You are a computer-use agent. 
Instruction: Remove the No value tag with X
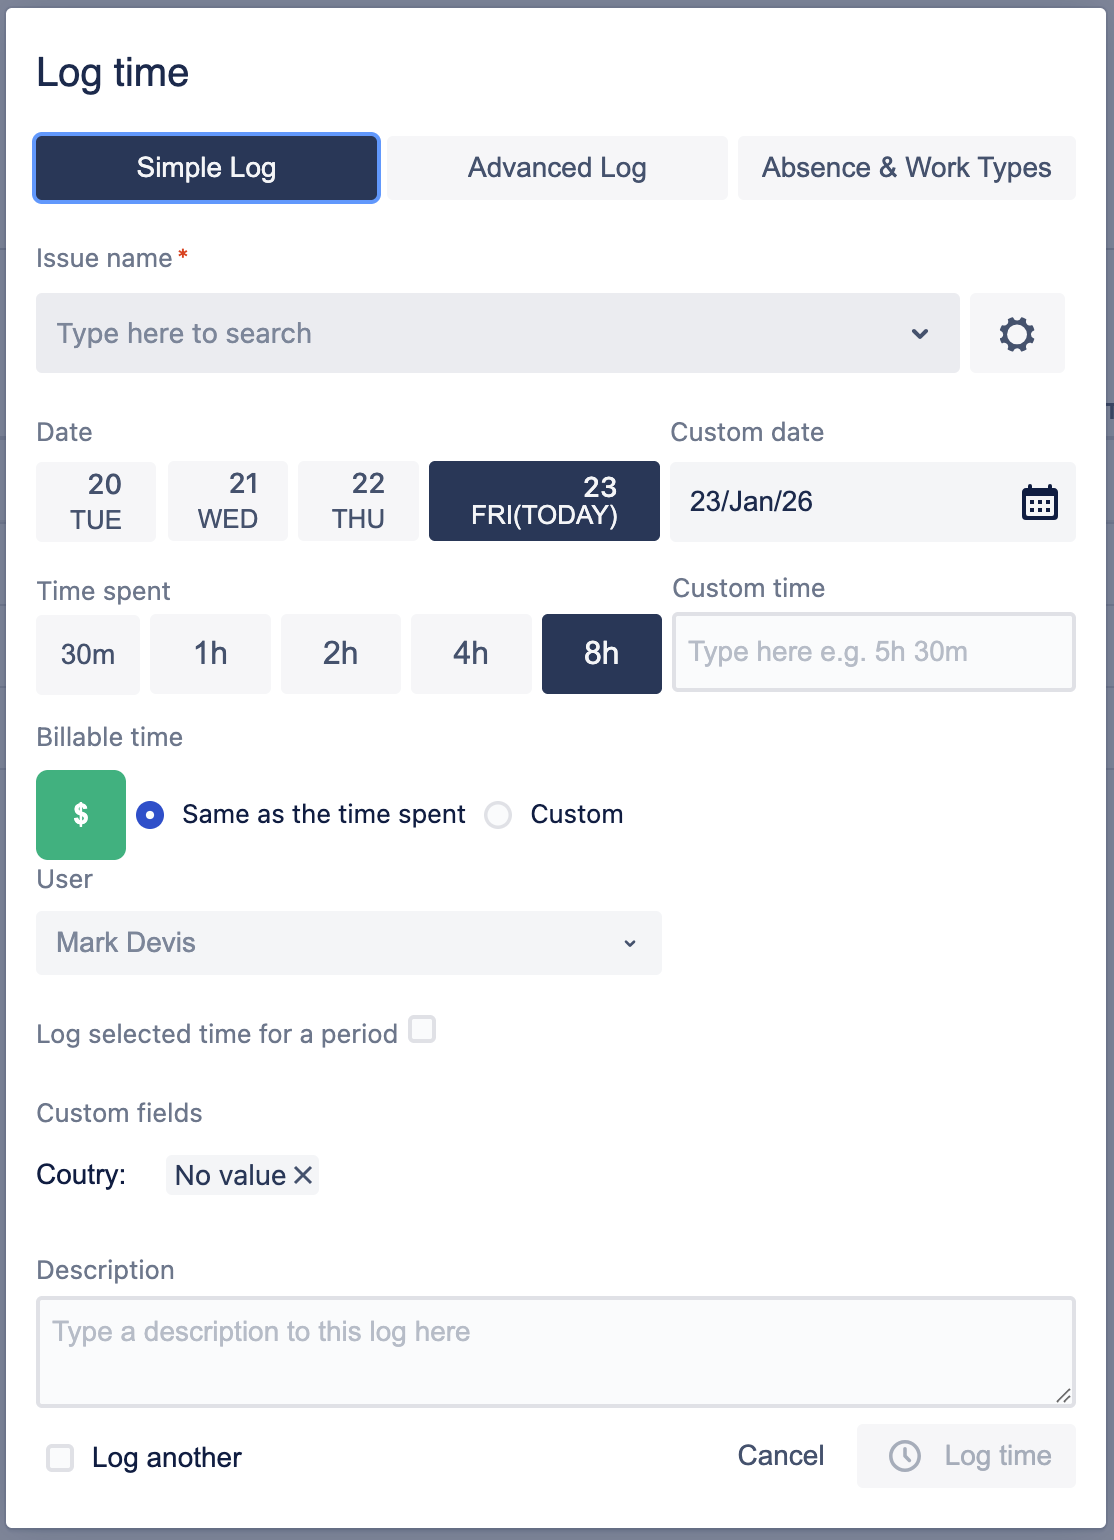tap(304, 1175)
